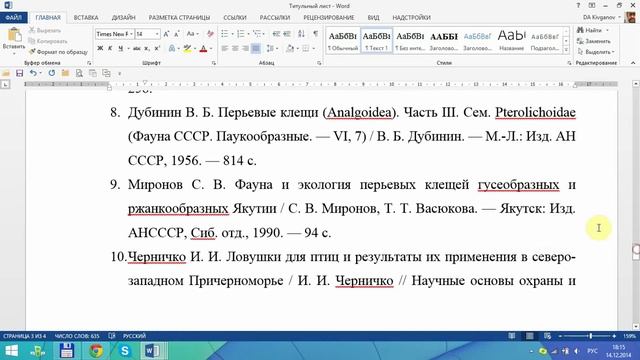Viewport: 640px width, 360px height.
Task: Open Word Help question mark icon
Action: pyautogui.click(x=578, y=6)
